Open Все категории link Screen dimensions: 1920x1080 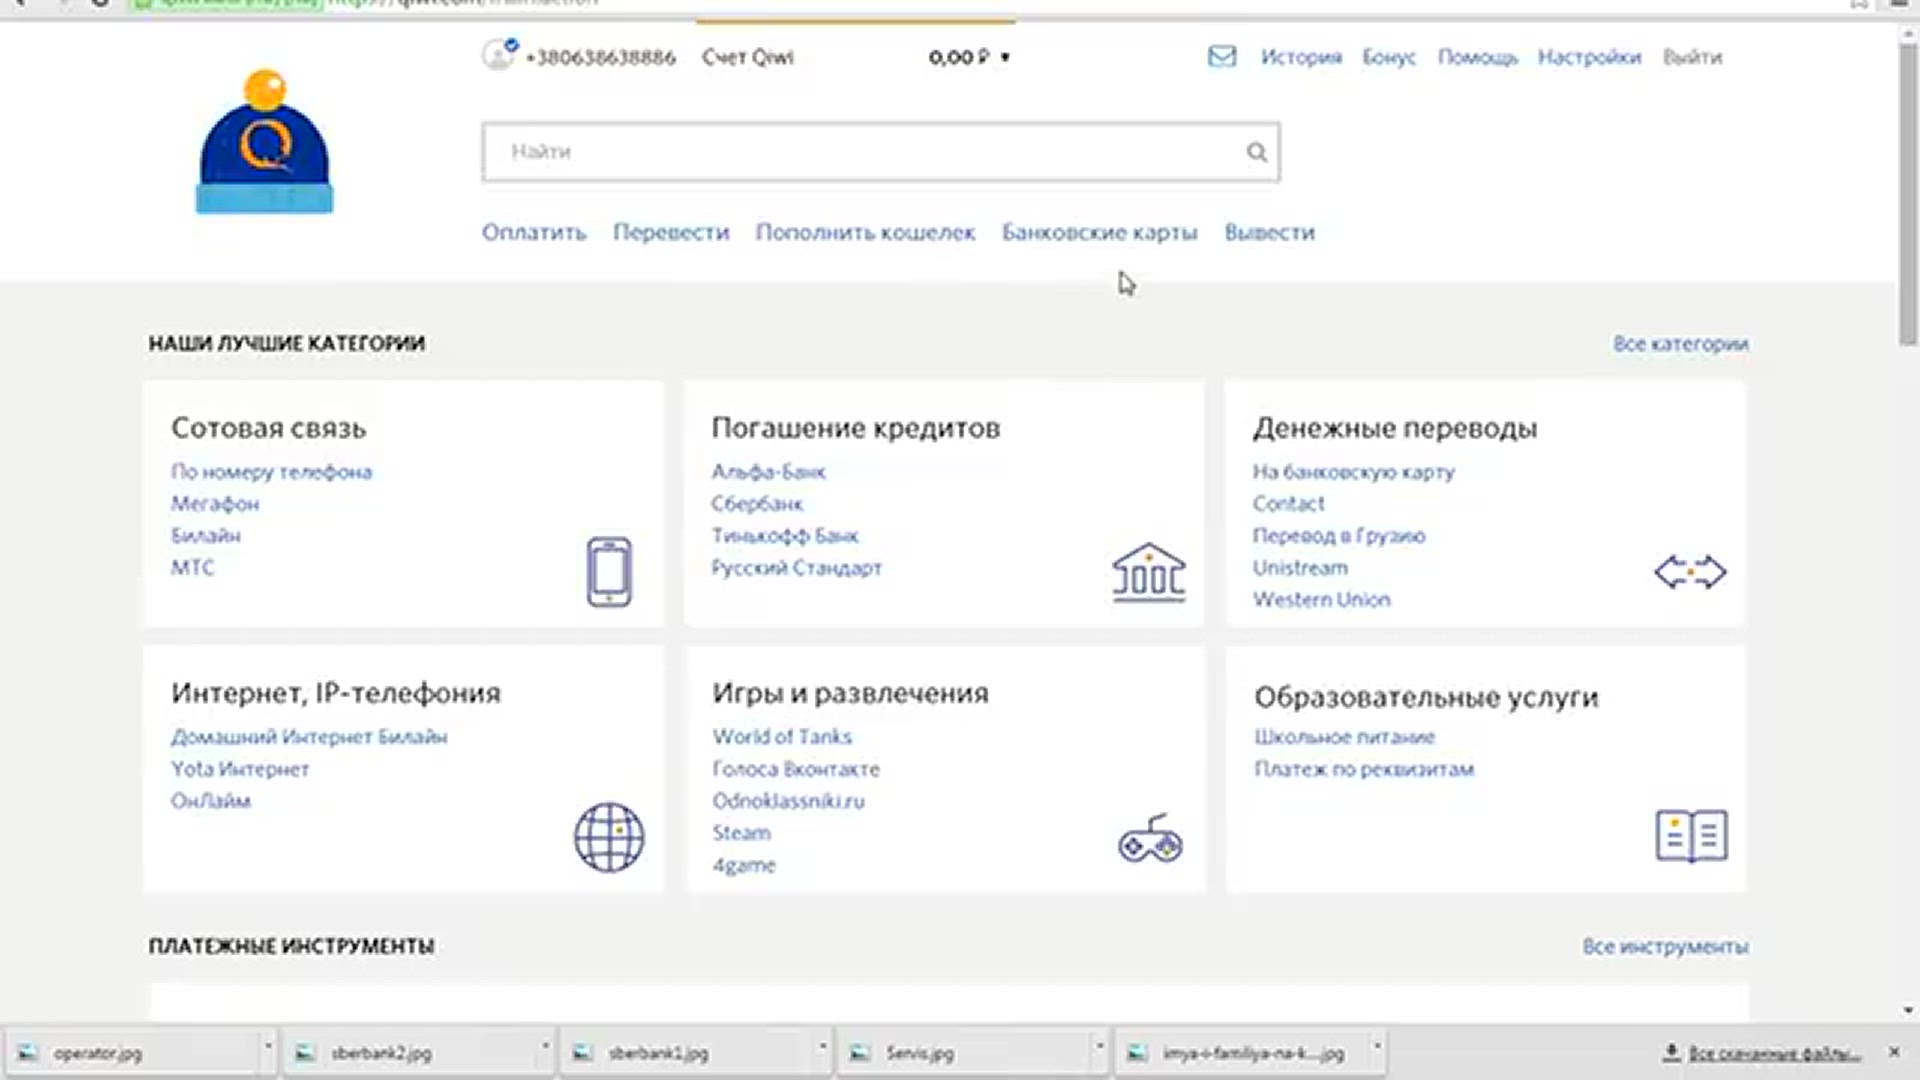click(x=1680, y=344)
